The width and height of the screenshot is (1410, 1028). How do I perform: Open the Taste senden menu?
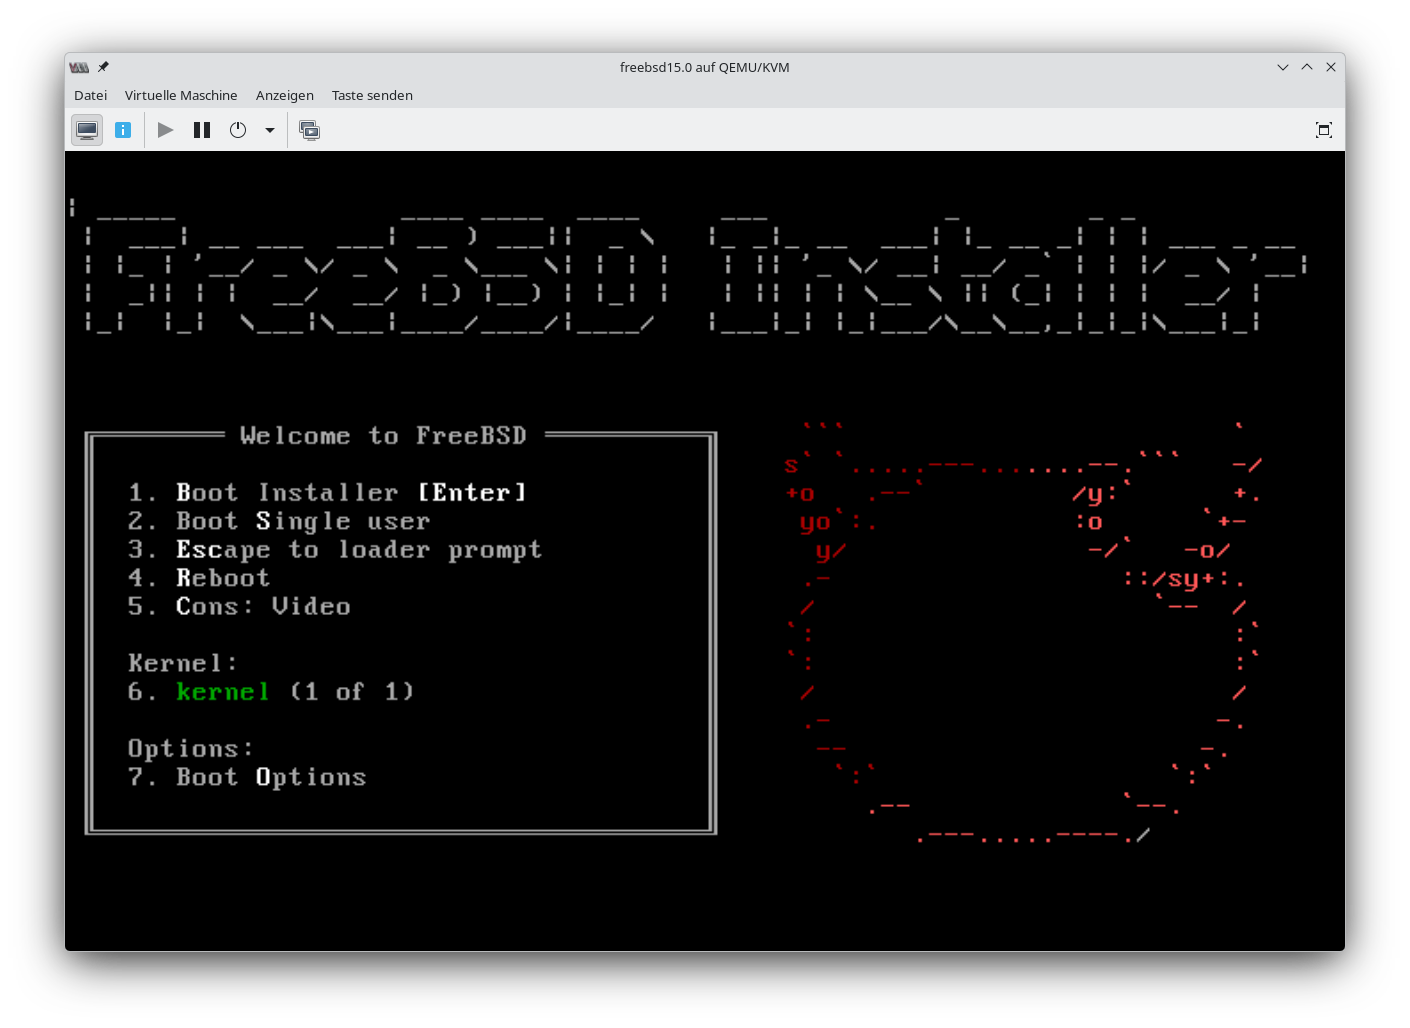click(x=372, y=95)
